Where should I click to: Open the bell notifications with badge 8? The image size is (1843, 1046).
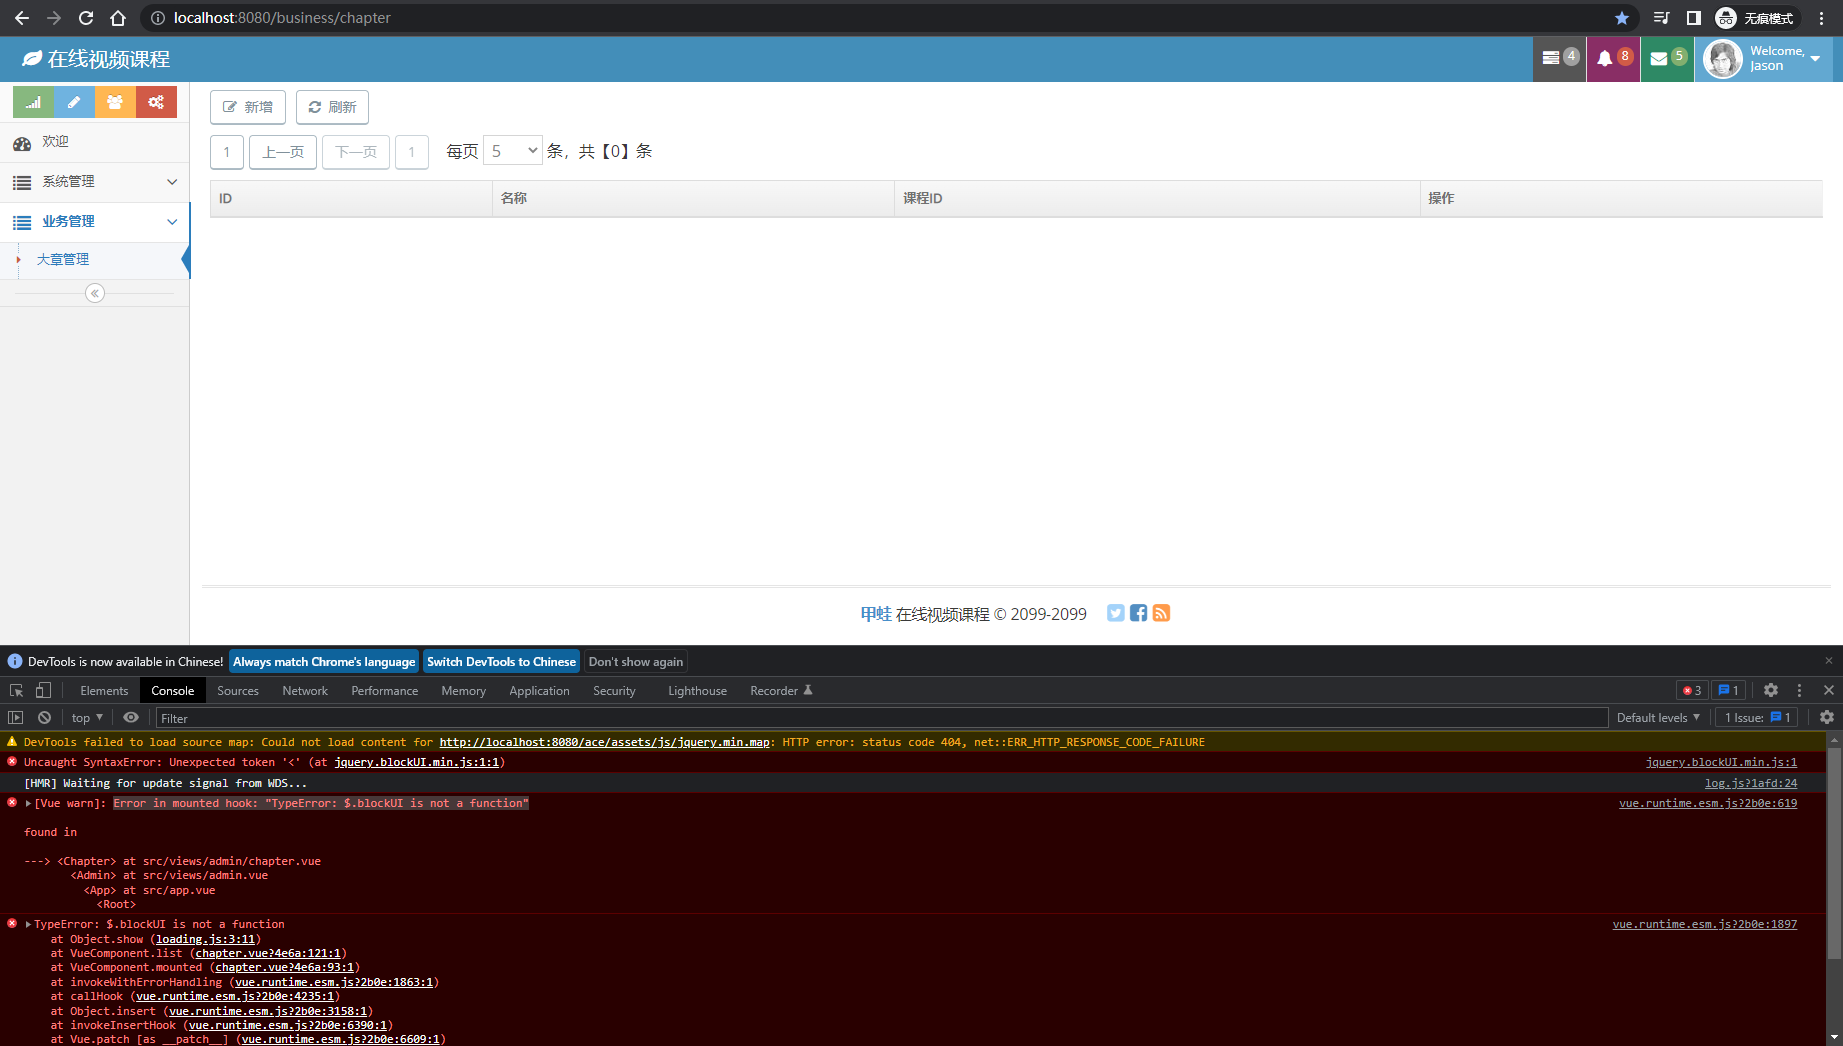point(1613,59)
